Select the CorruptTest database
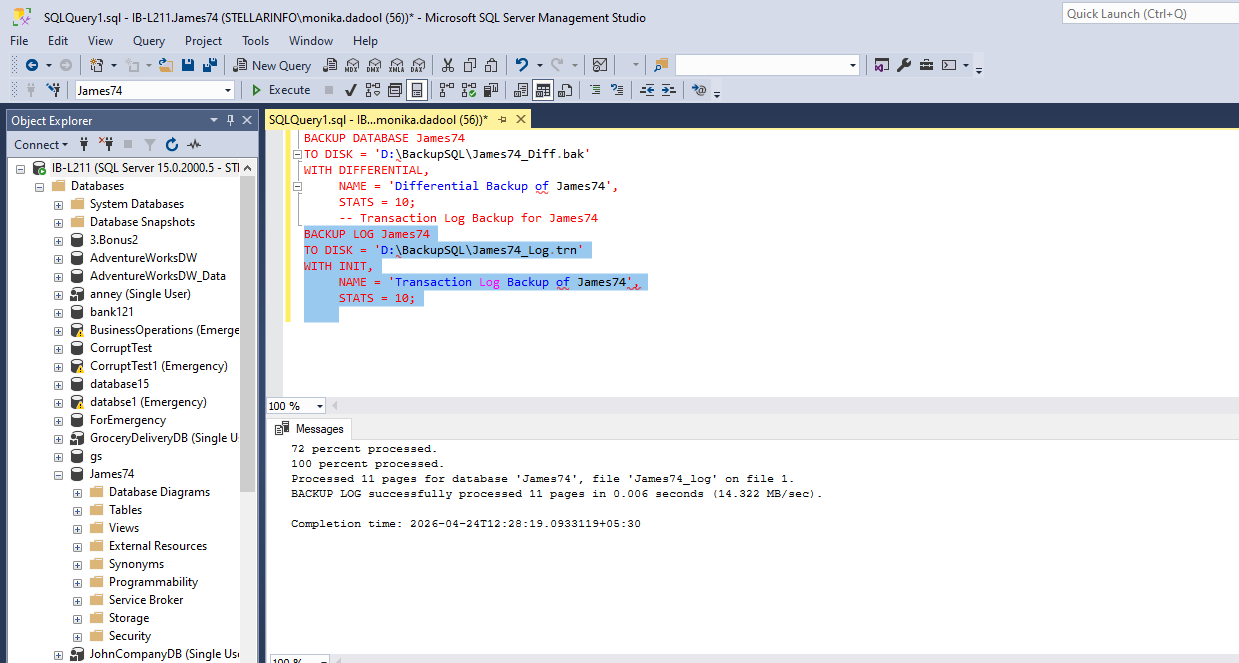 click(x=121, y=348)
